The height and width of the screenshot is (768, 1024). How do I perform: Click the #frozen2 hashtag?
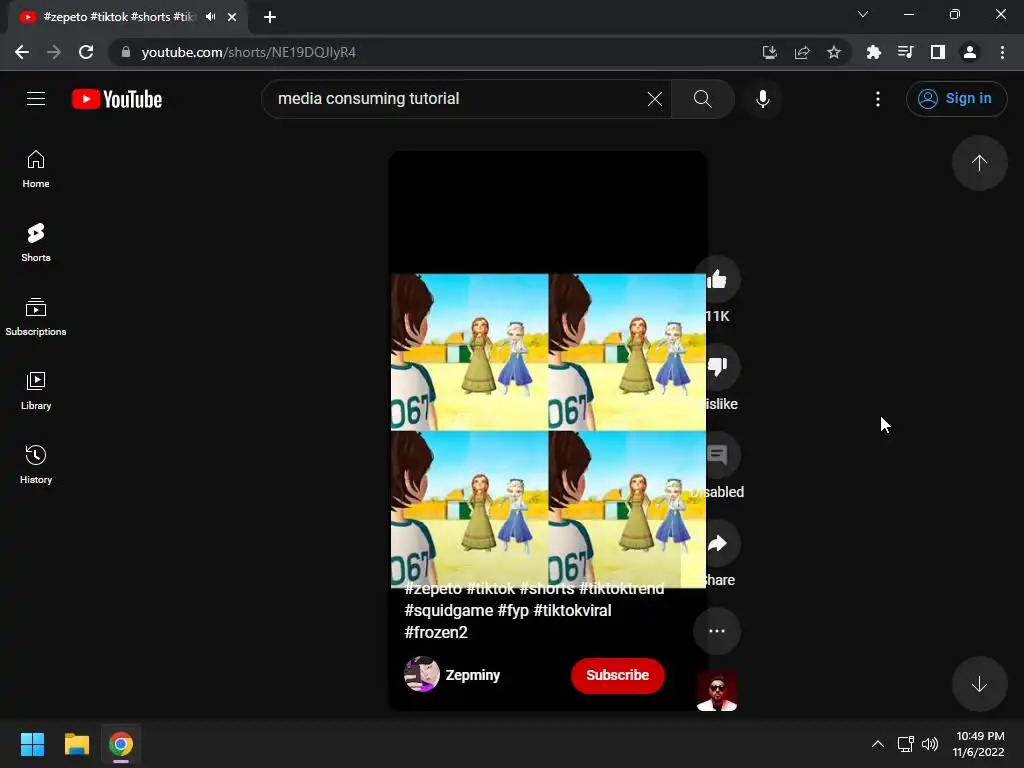[436, 632]
